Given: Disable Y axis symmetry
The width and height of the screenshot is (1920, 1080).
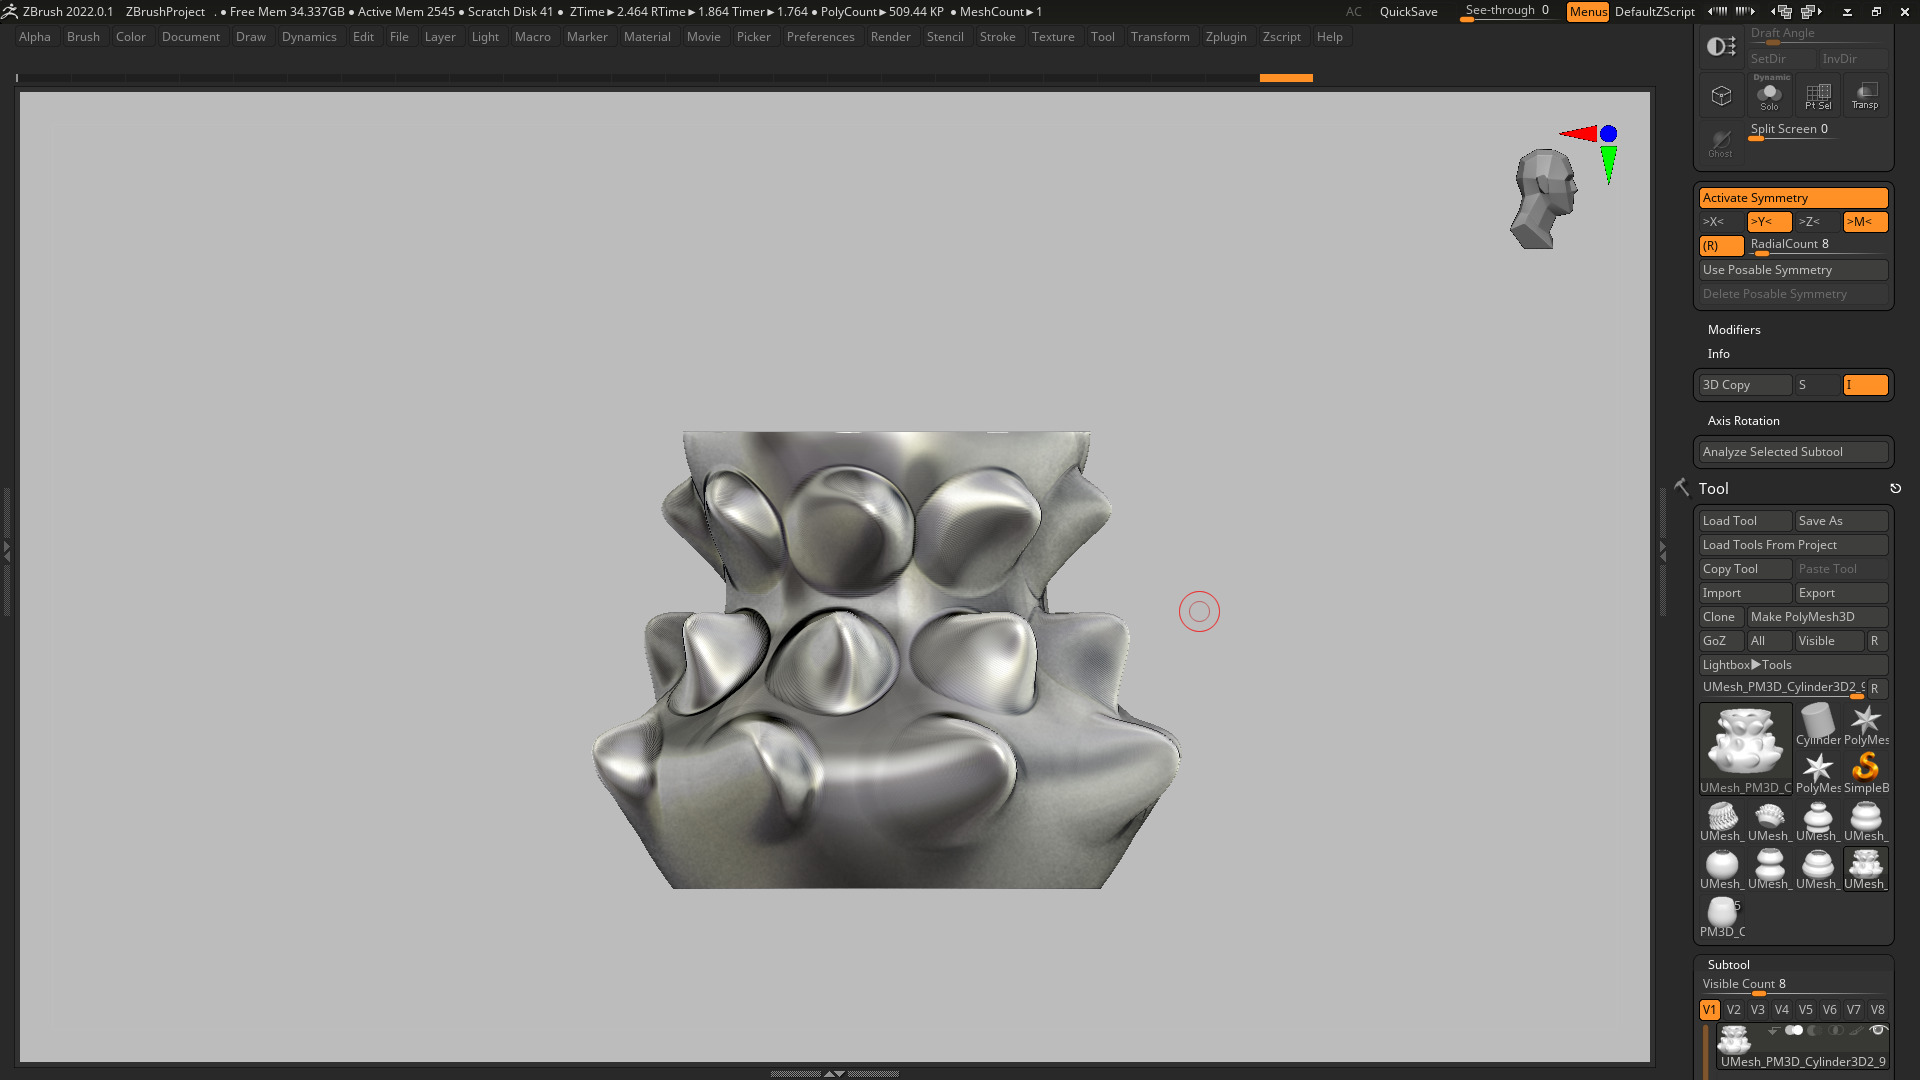Looking at the screenshot, I should click(1769, 222).
